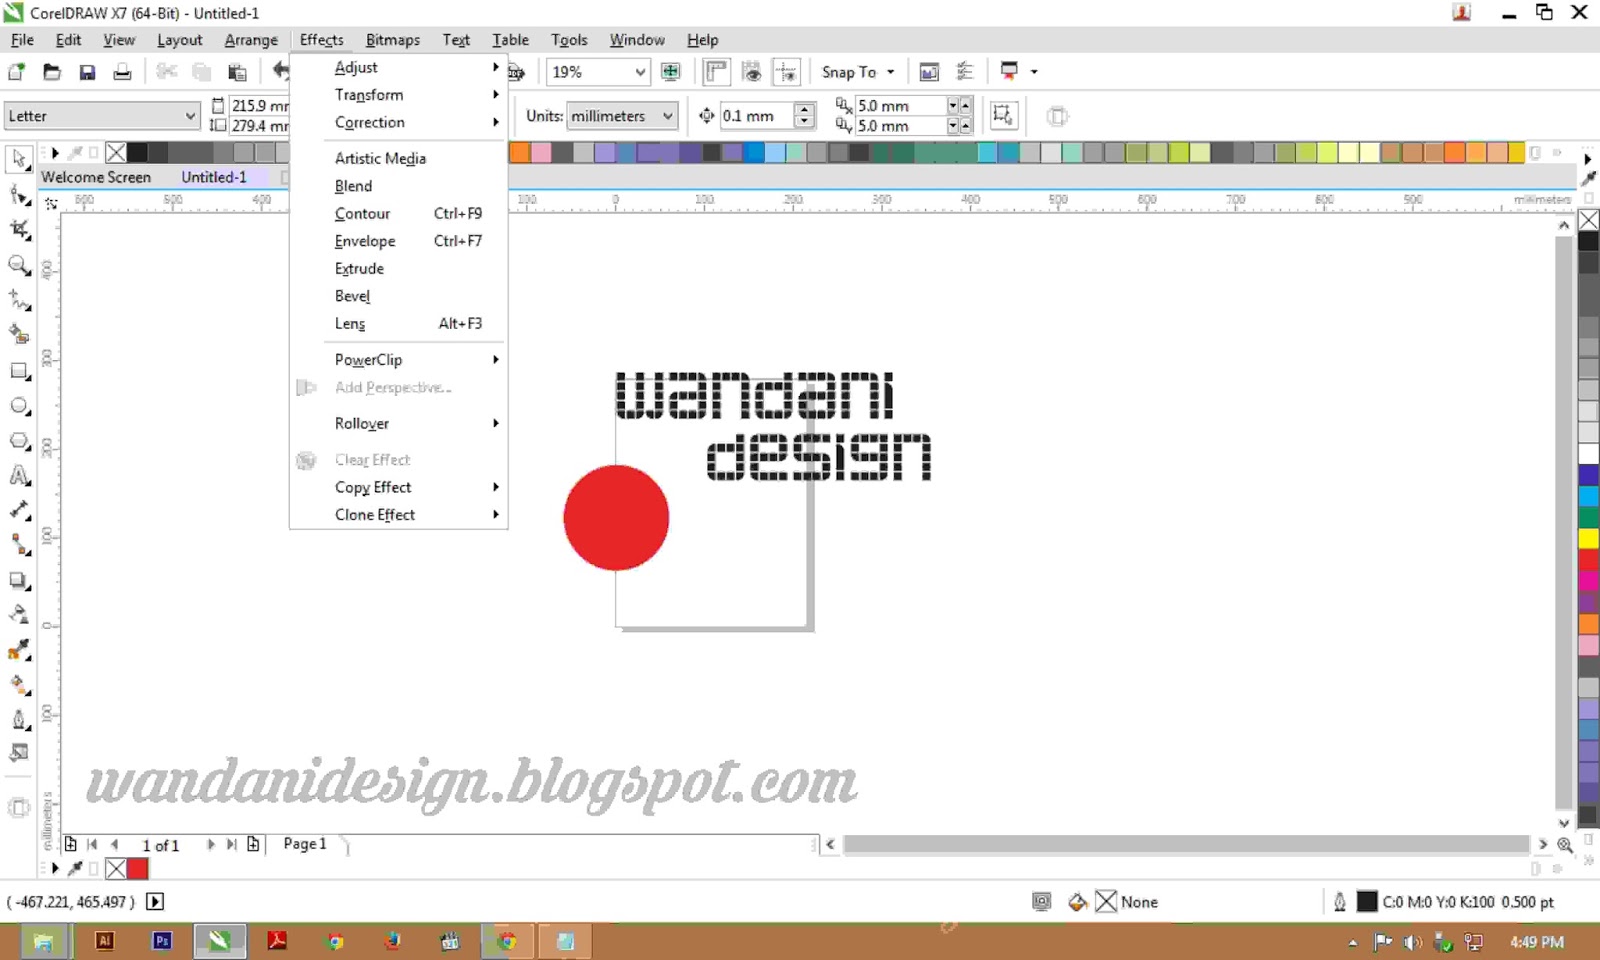This screenshot has height=960, width=1600.
Task: Click the taskbar clock showing 4:49 PM
Action: [x=1537, y=942]
